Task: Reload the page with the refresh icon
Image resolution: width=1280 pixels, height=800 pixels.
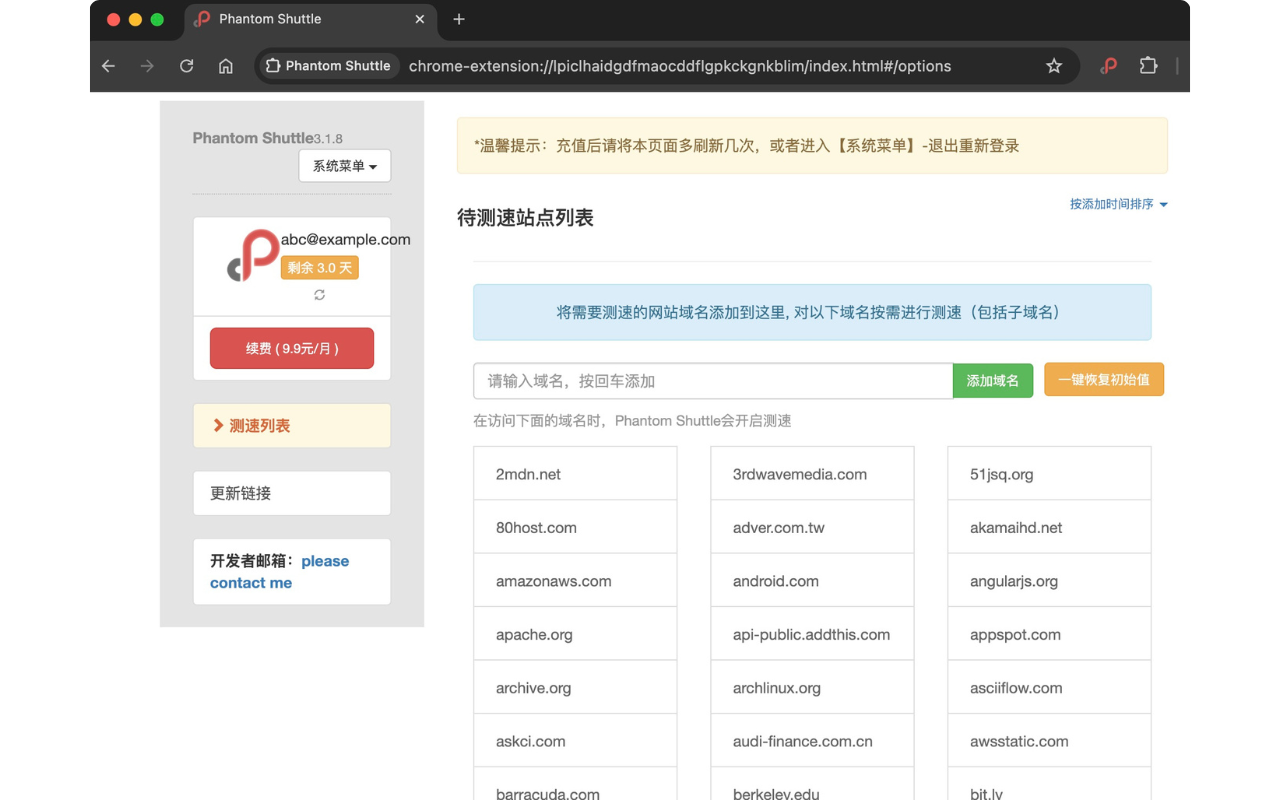Action: tap(186, 66)
